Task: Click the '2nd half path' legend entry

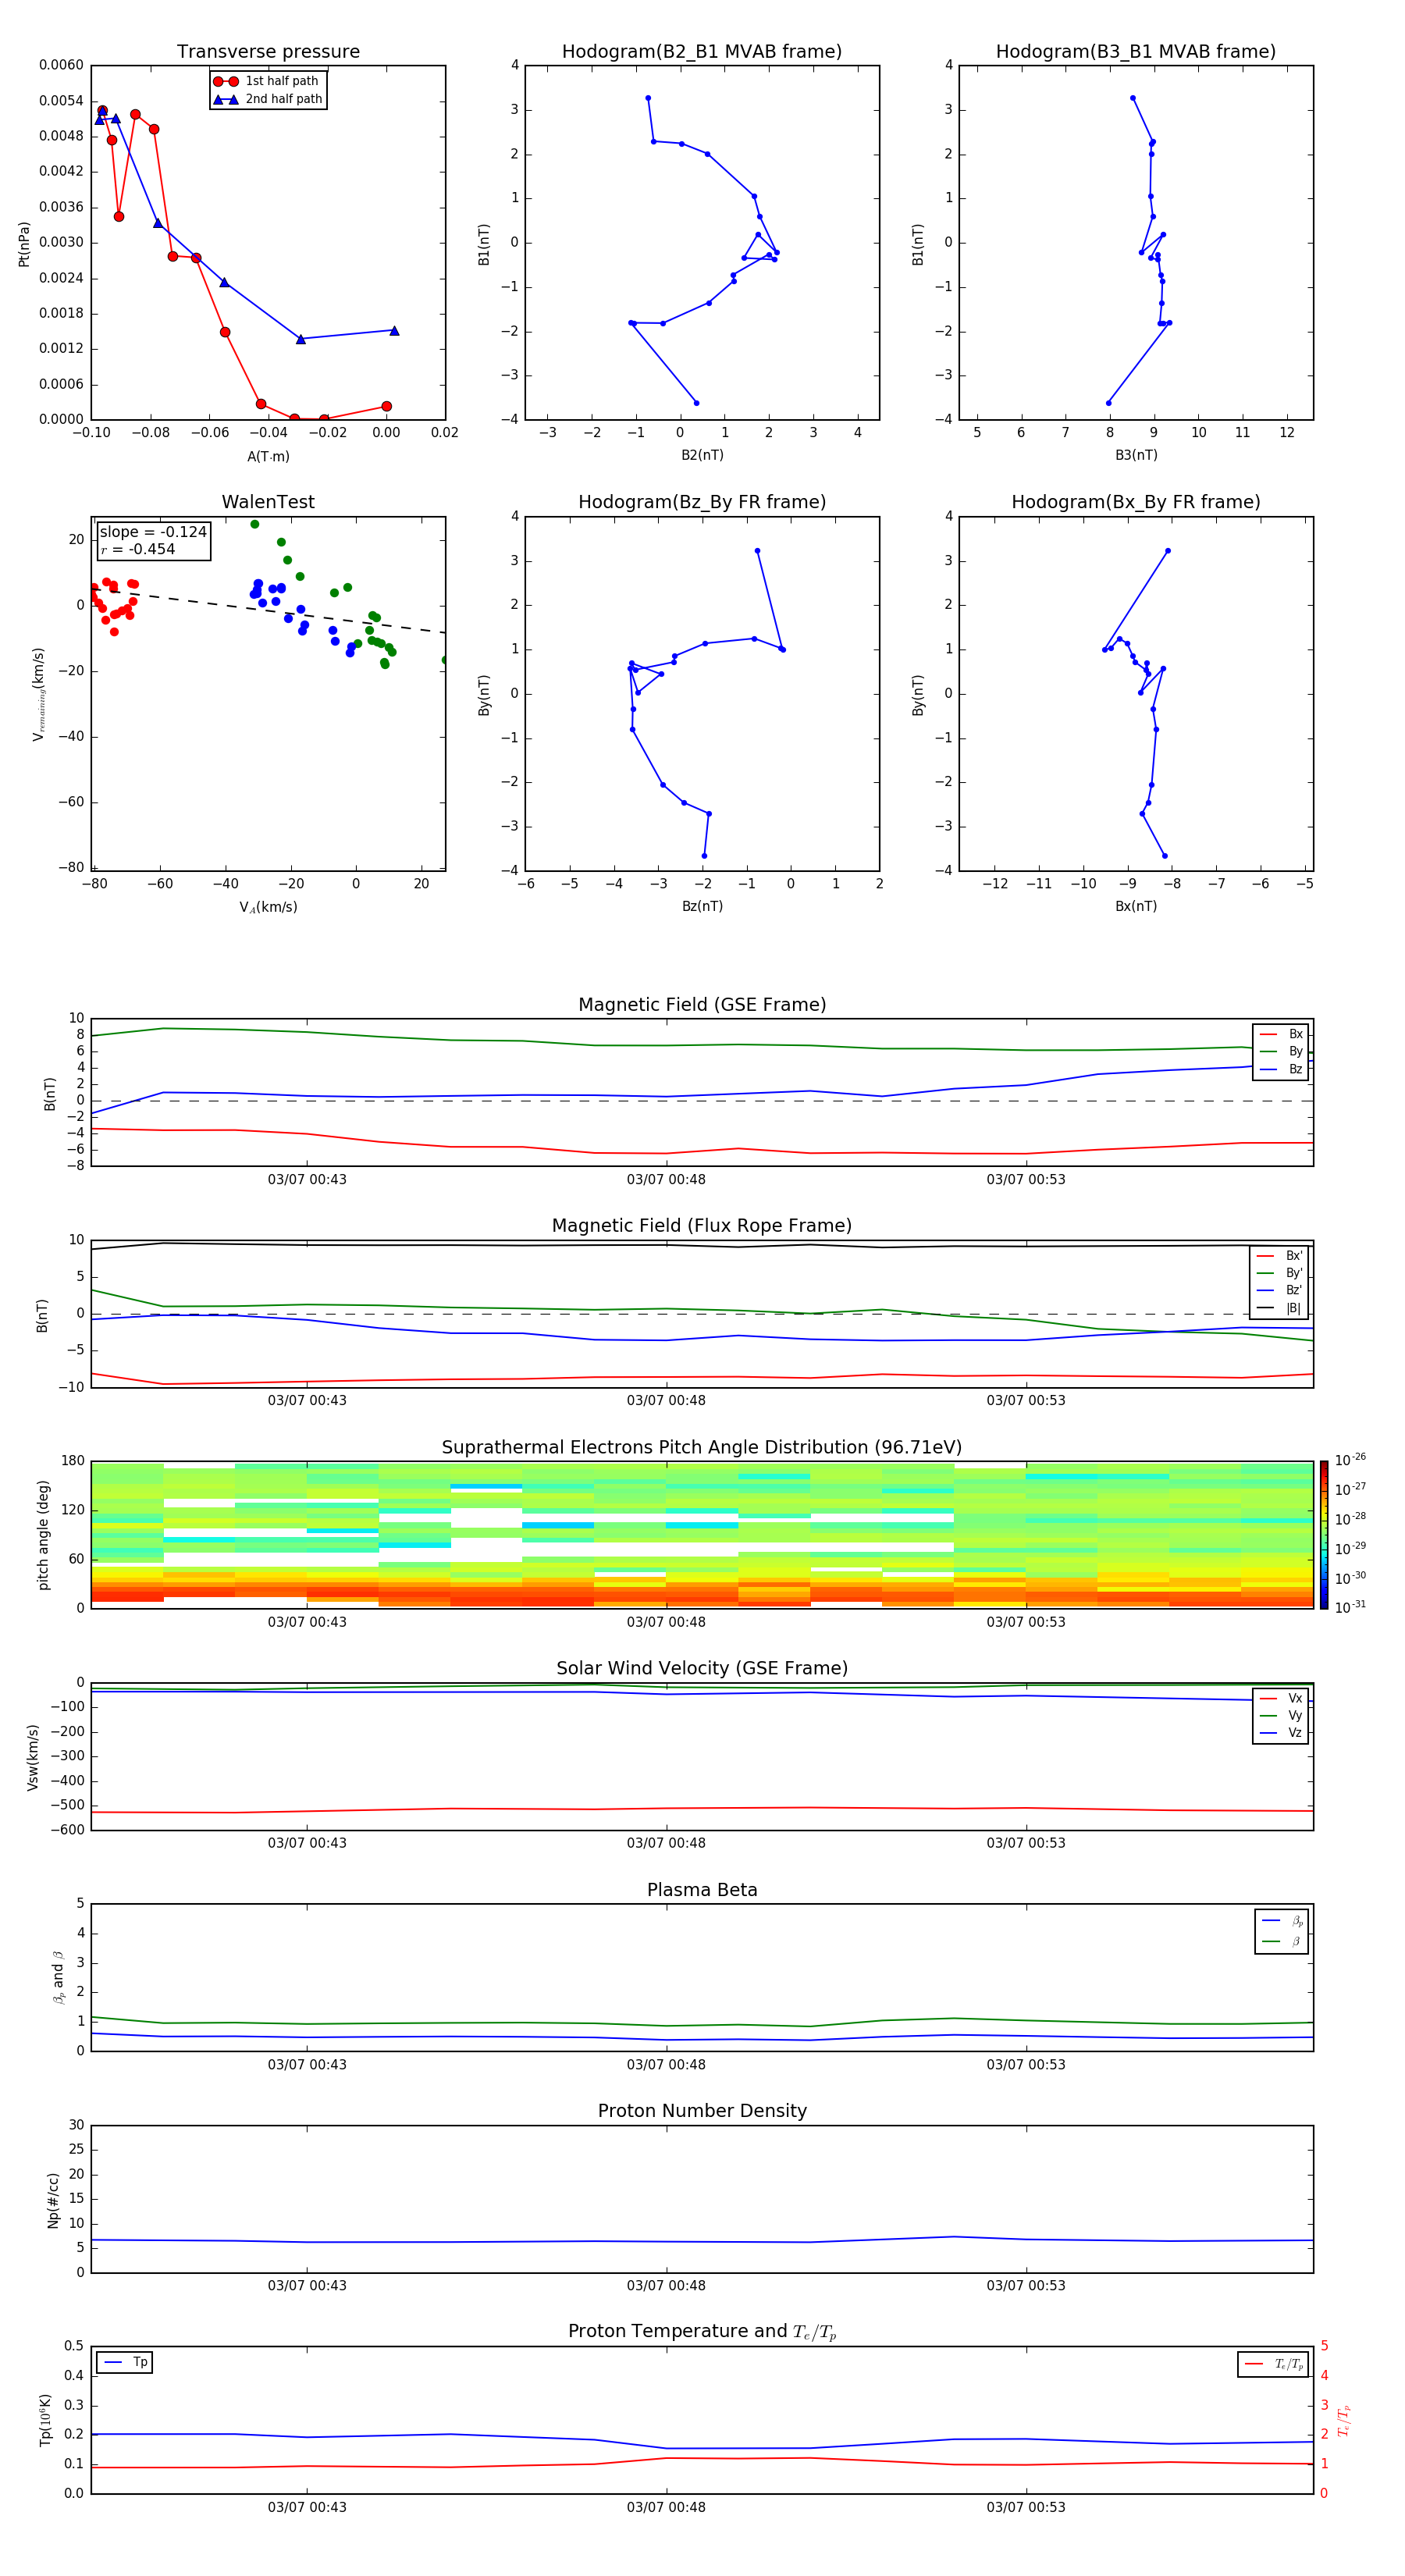Action: (268, 99)
